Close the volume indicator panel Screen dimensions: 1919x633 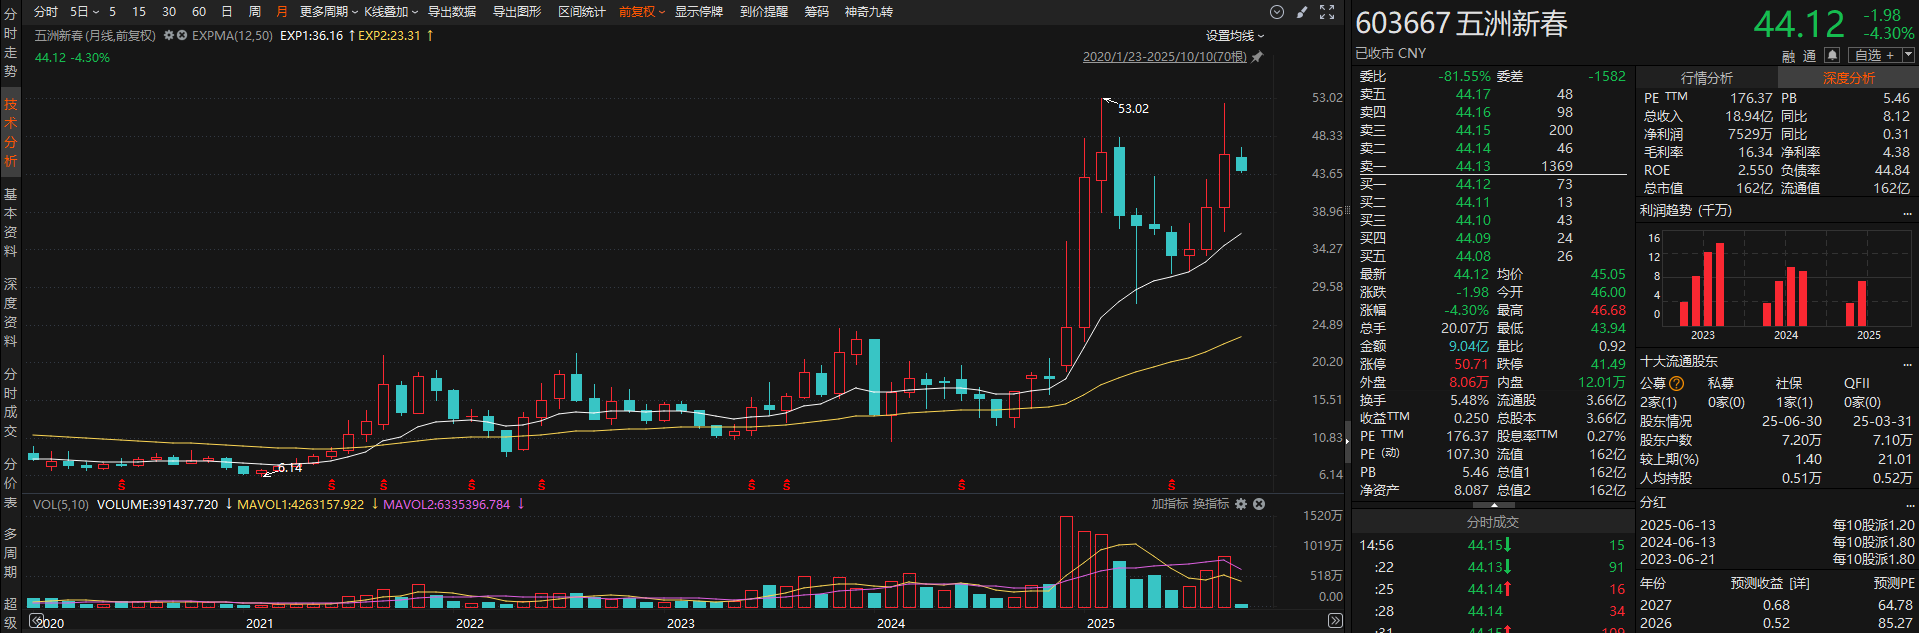click(1259, 504)
